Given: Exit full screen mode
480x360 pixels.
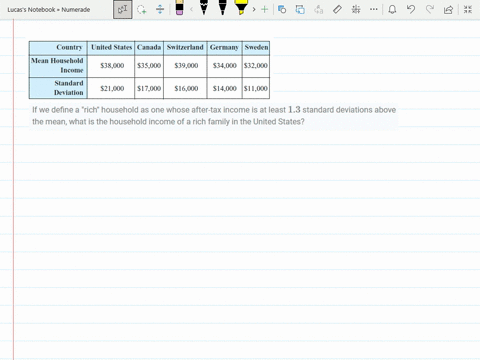Looking at the screenshot, I should click(468, 9).
